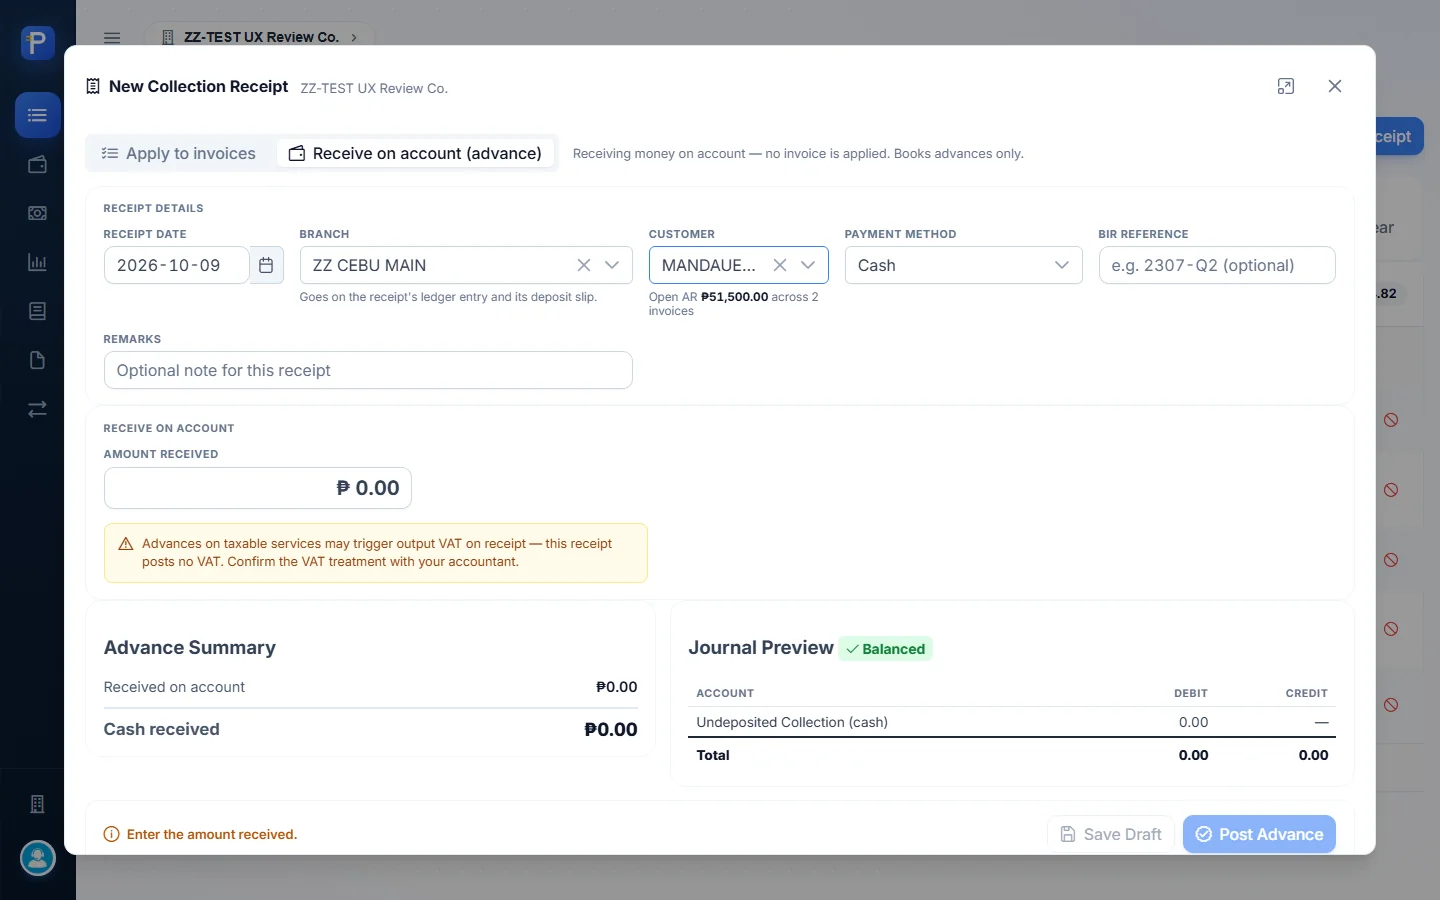Image resolution: width=1440 pixels, height=900 pixels.
Task: Select Receive on account (advance) tab
Action: coord(415,153)
